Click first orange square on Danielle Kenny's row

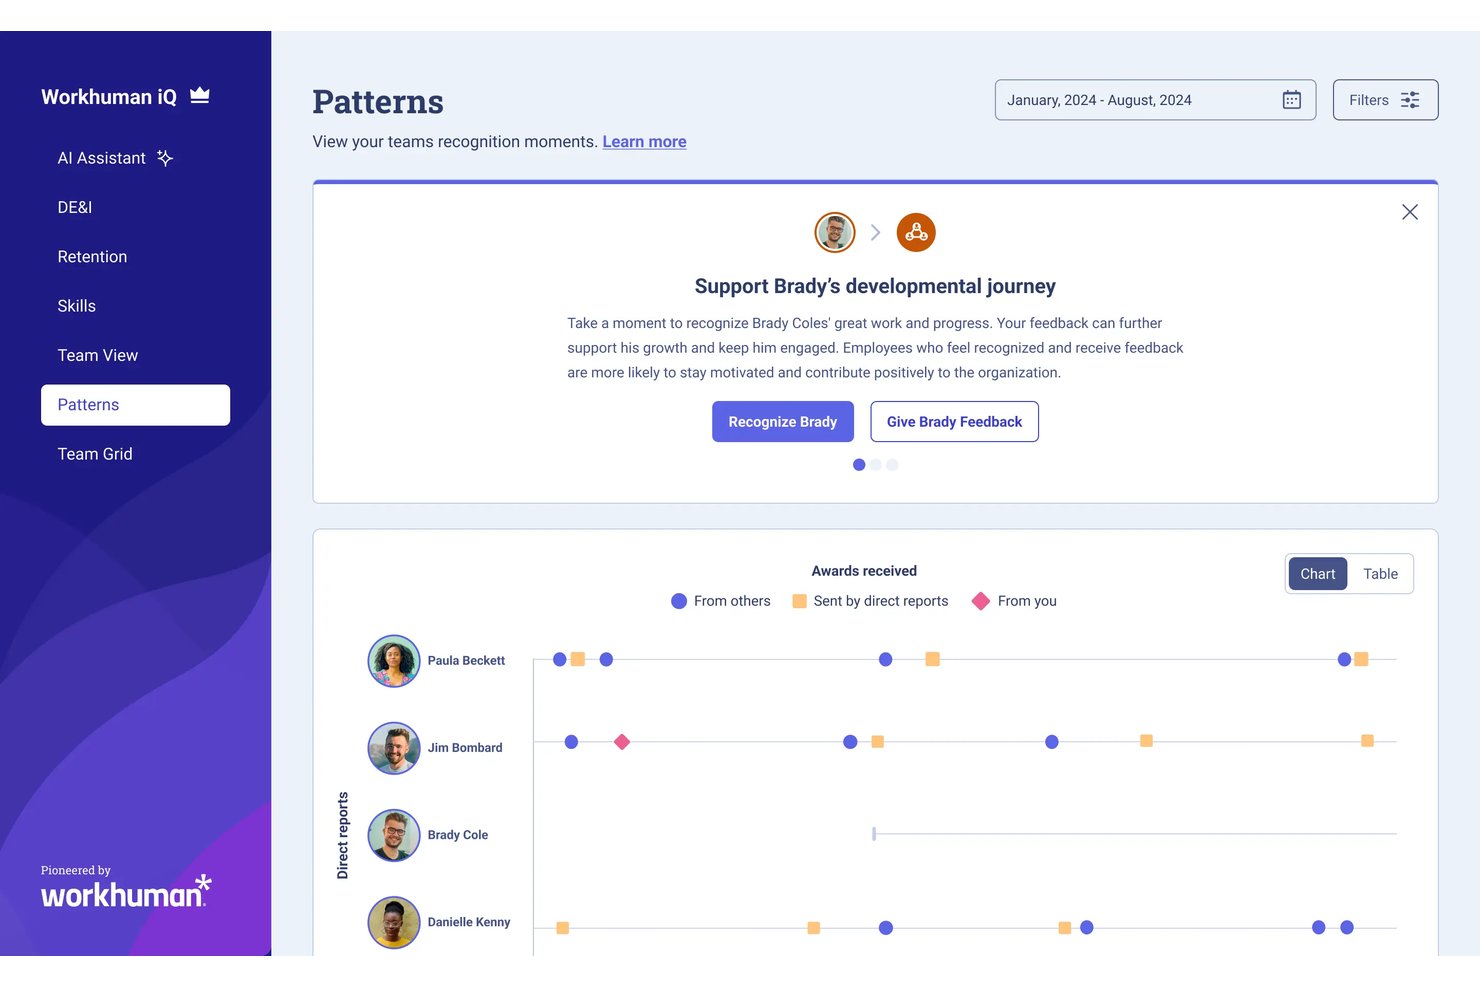[563, 928]
